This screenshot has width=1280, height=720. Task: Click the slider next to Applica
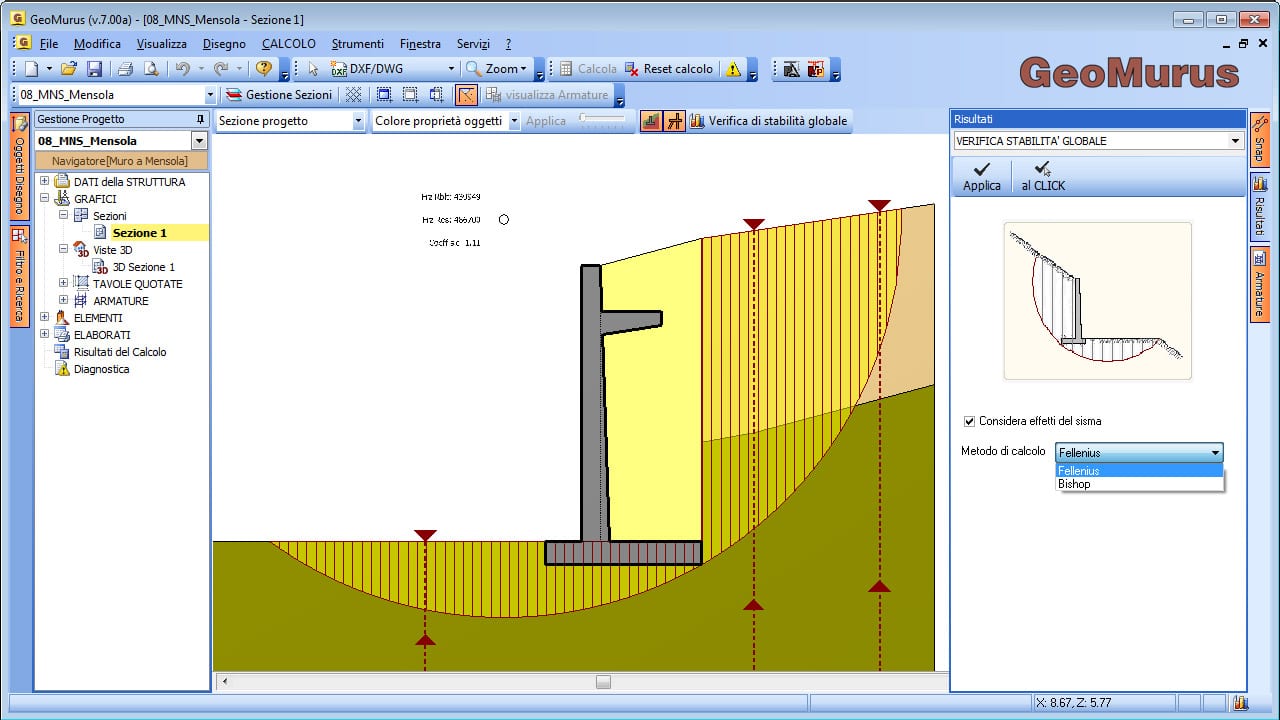(603, 120)
